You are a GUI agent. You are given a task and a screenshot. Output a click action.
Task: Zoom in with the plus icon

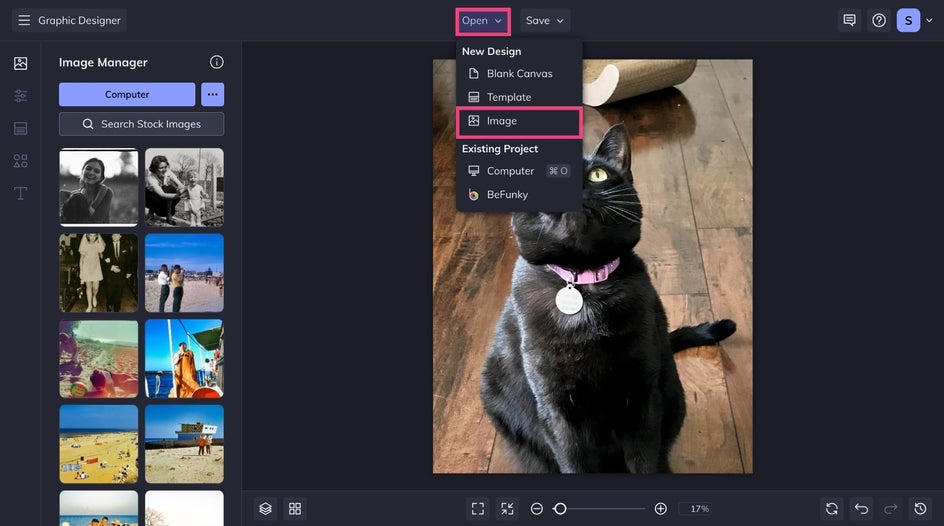(660, 509)
